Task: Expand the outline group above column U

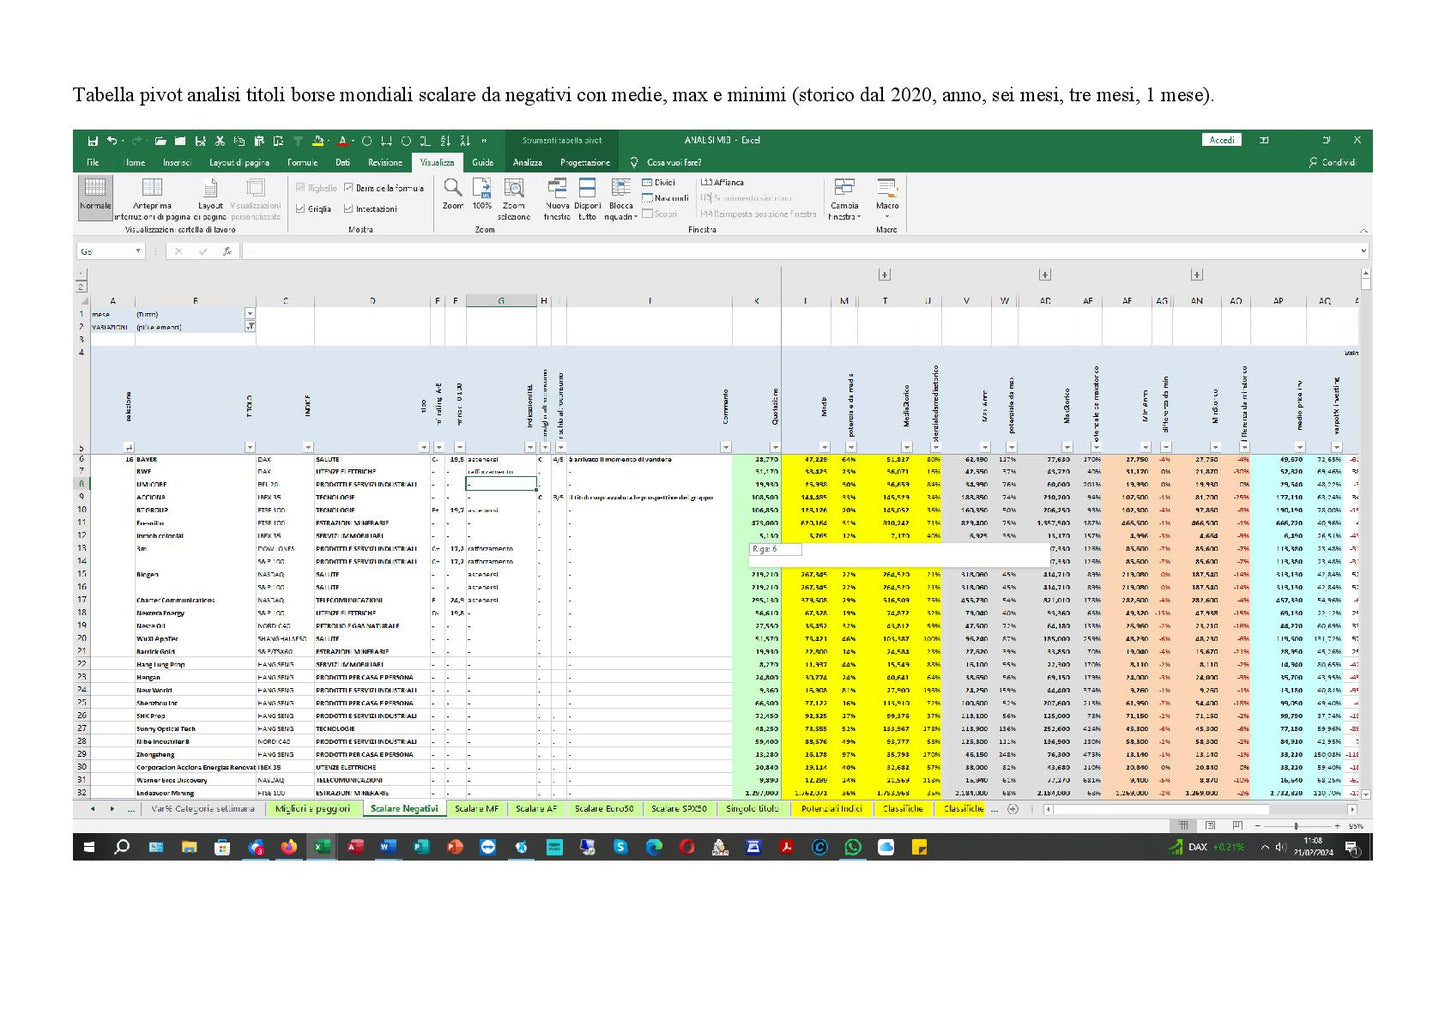Action: [884, 275]
